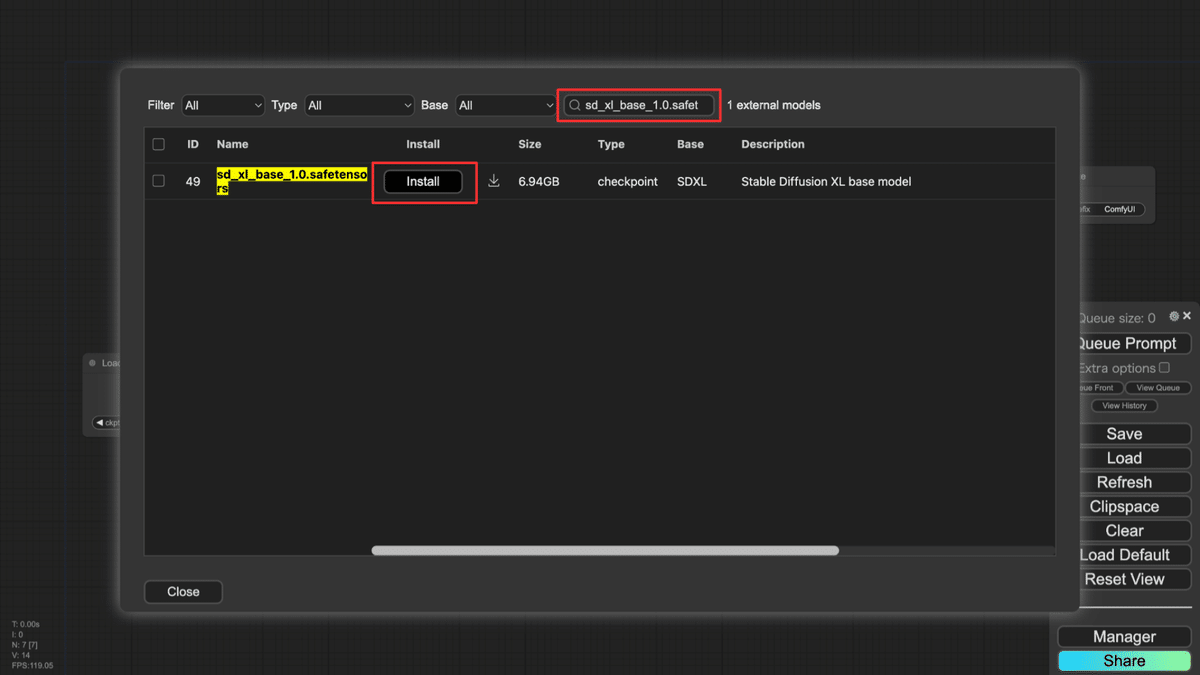Screen dimensions: 1200x675
Task: Click the Stable Diffusion XL base model description
Action: tap(826, 182)
